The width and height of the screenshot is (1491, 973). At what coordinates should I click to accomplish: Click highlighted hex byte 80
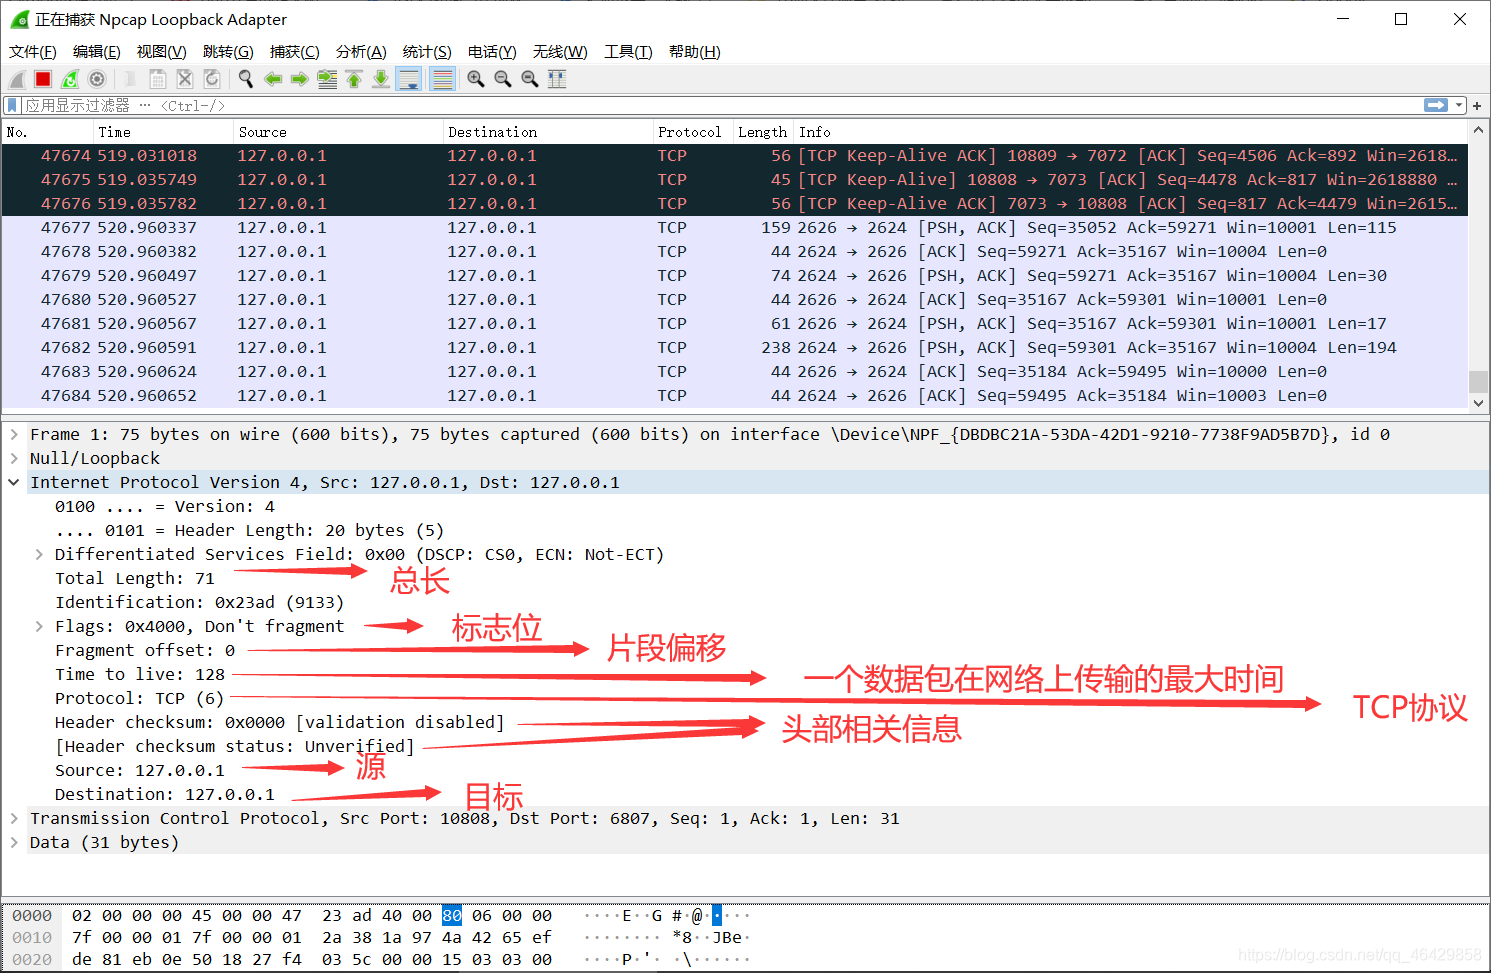(x=452, y=916)
